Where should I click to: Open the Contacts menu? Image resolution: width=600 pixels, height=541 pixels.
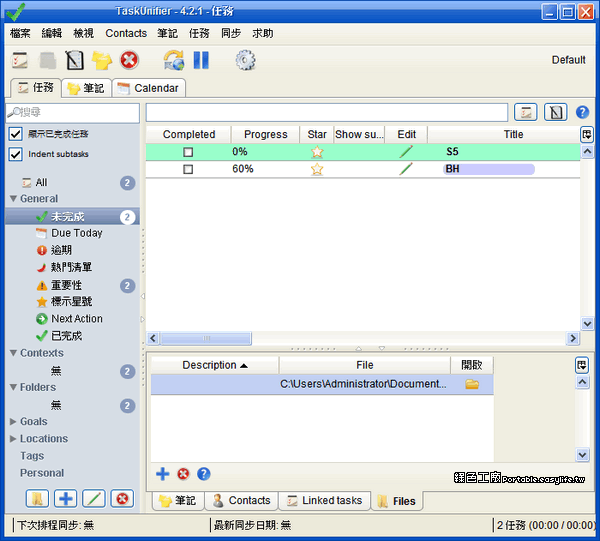126,34
